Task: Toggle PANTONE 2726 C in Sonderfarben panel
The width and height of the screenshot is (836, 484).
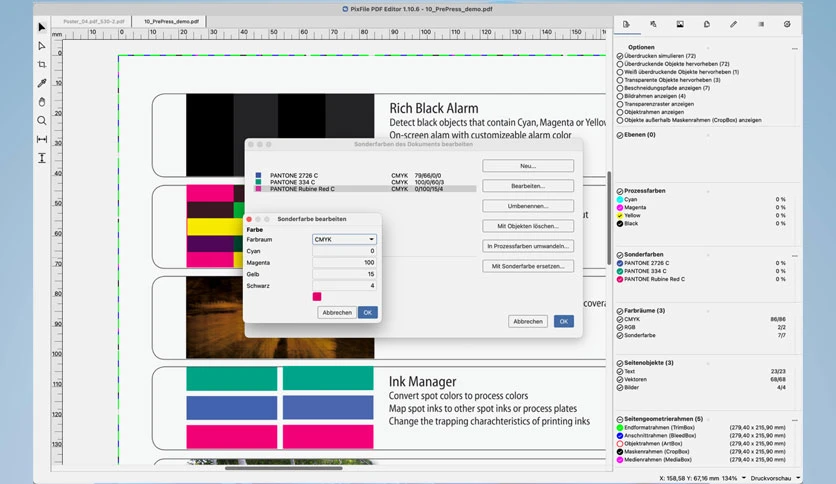Action: pos(620,263)
